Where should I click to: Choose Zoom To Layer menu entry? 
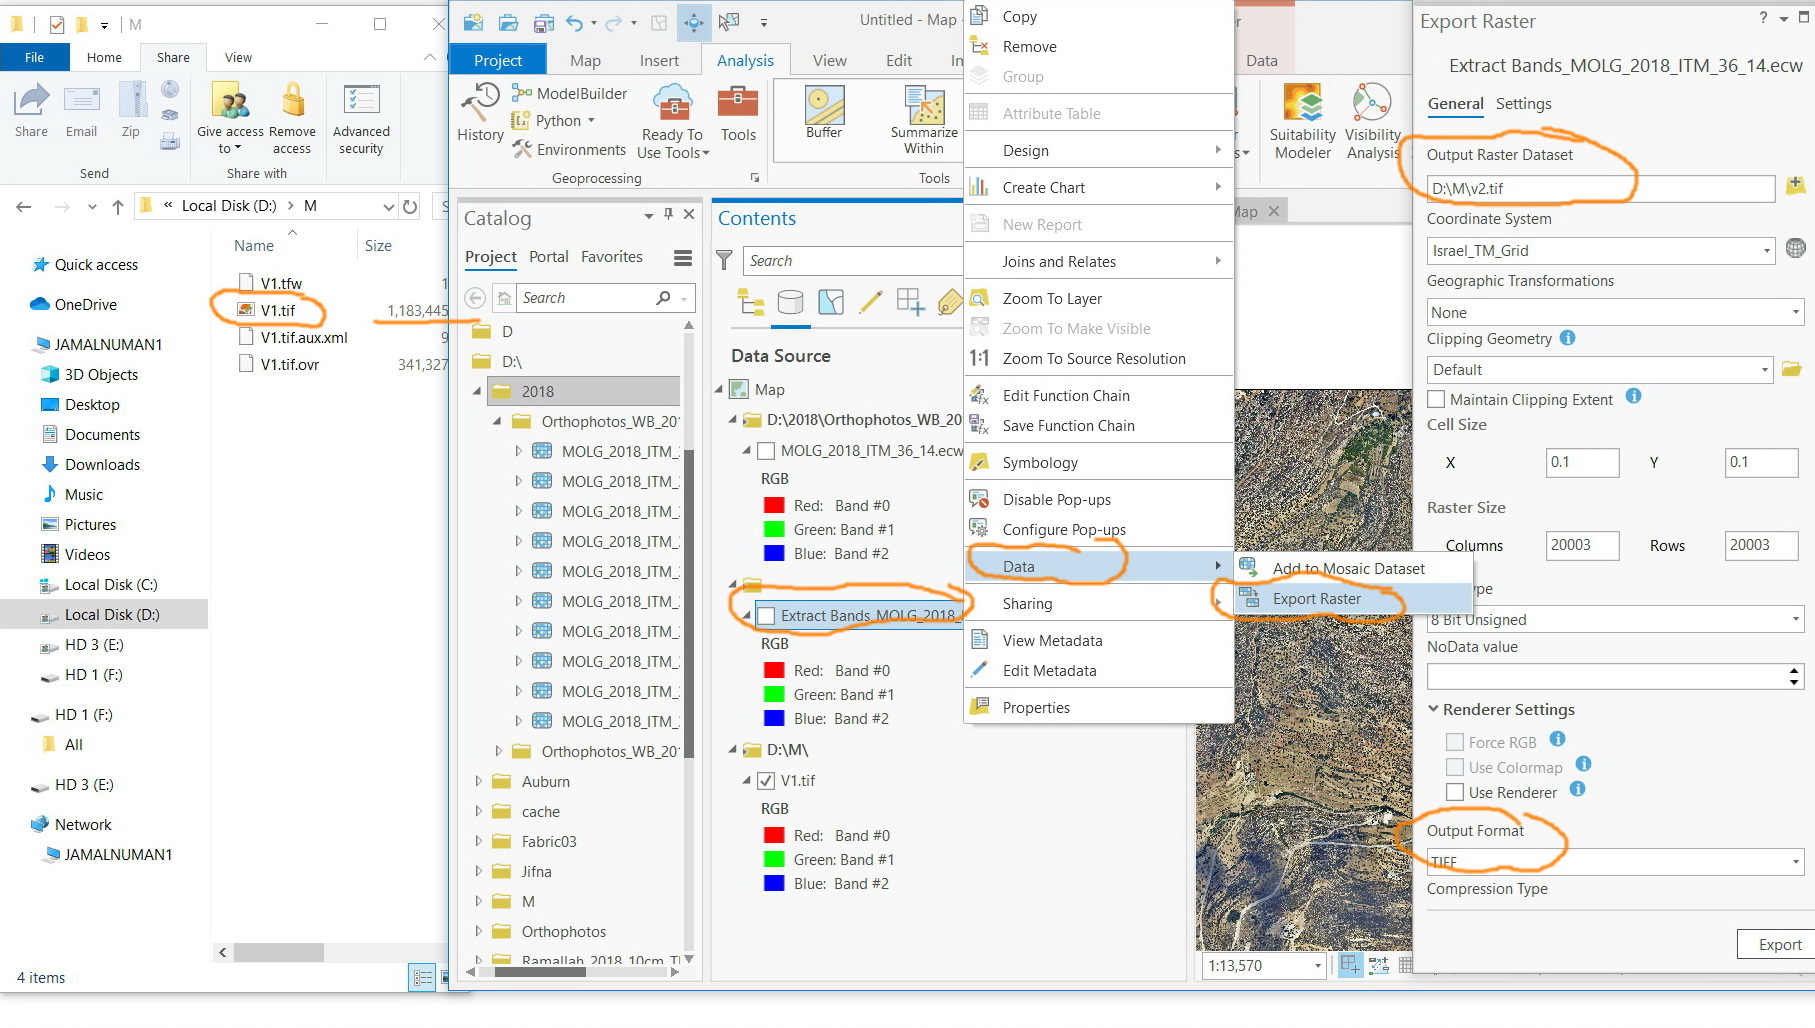[1051, 298]
